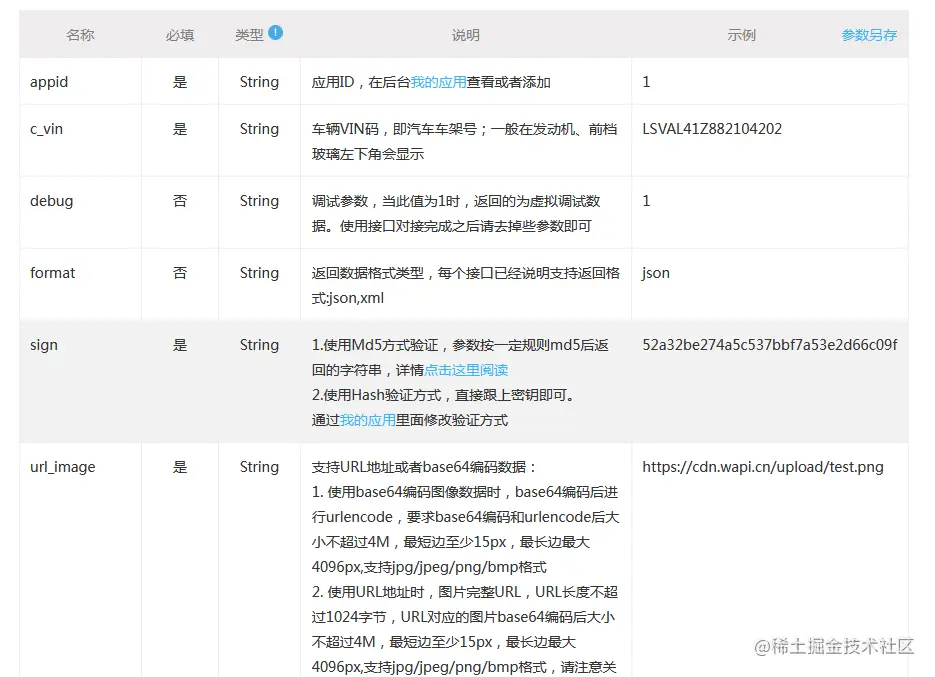Click the 说明 column header
The image size is (935, 677).
466,35
